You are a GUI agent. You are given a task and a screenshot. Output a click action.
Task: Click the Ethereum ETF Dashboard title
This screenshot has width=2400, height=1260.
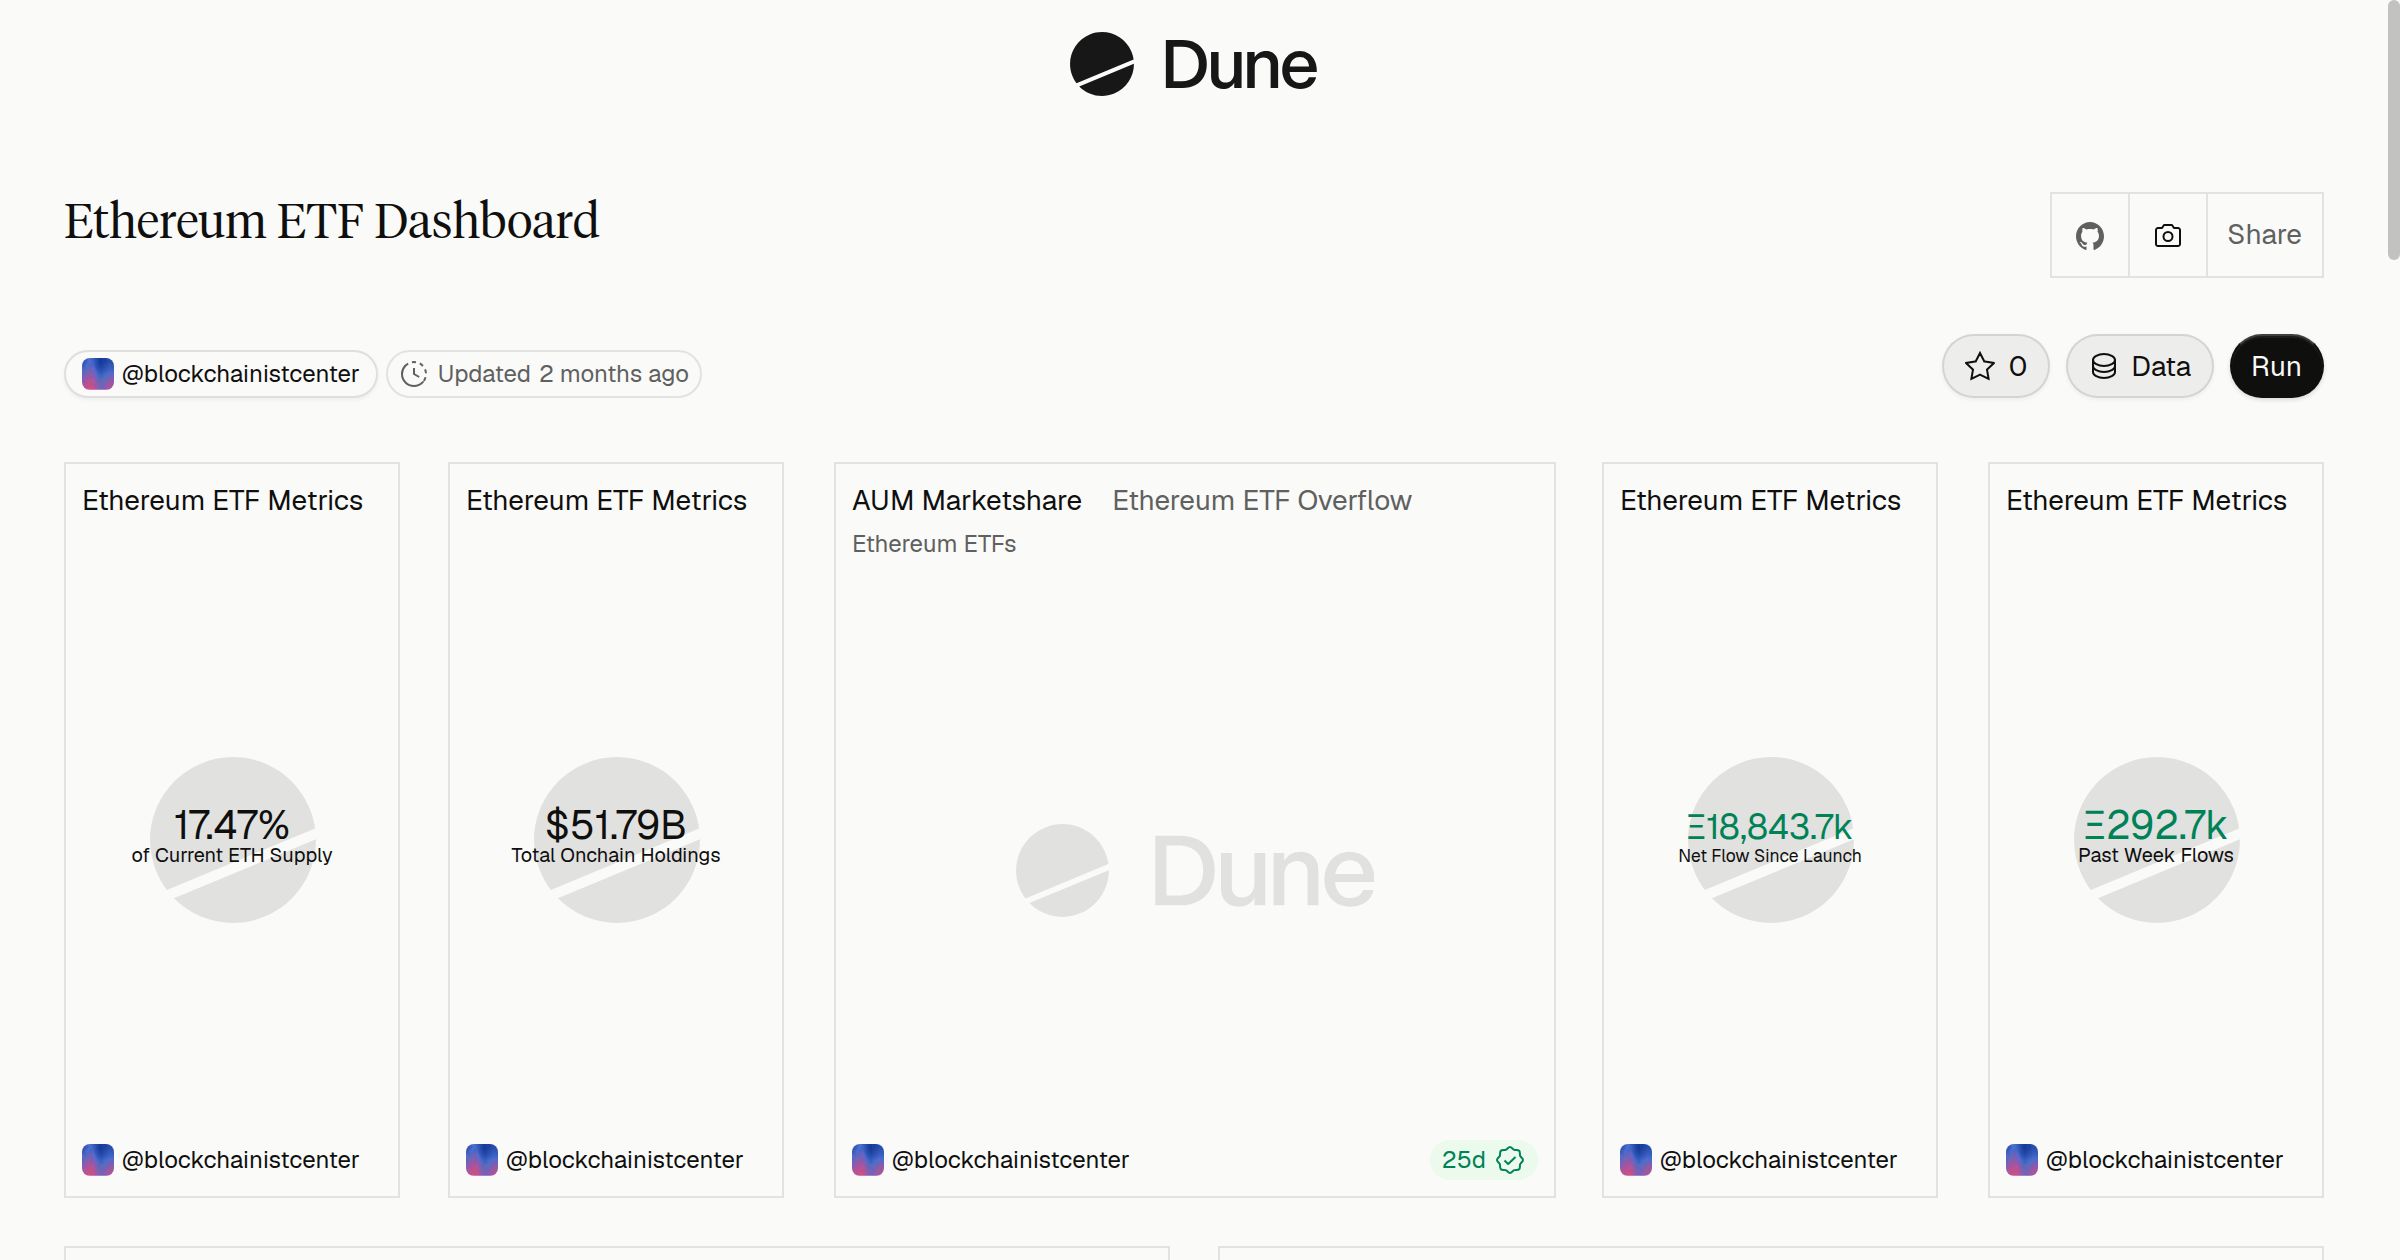[x=332, y=221]
